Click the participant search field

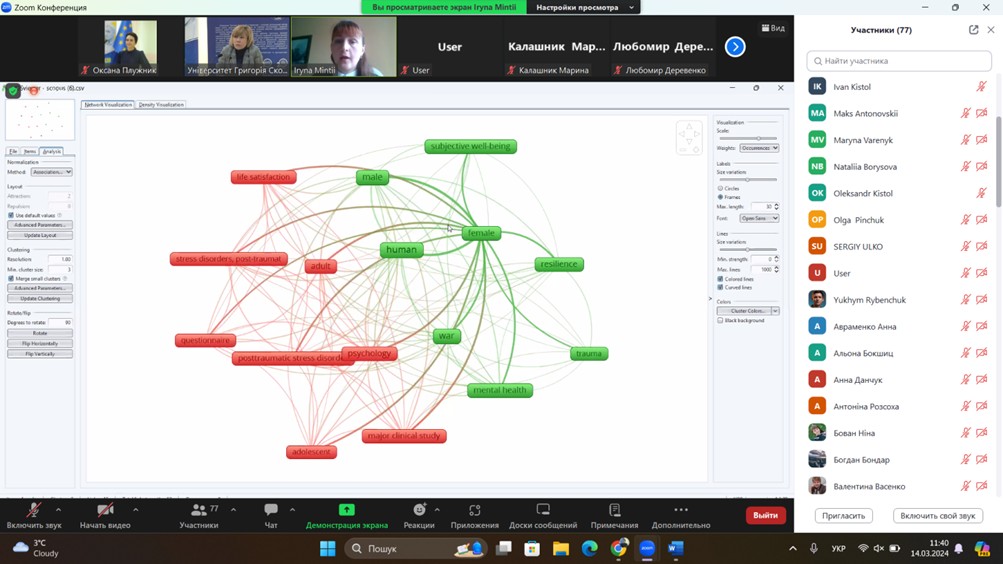click(899, 61)
